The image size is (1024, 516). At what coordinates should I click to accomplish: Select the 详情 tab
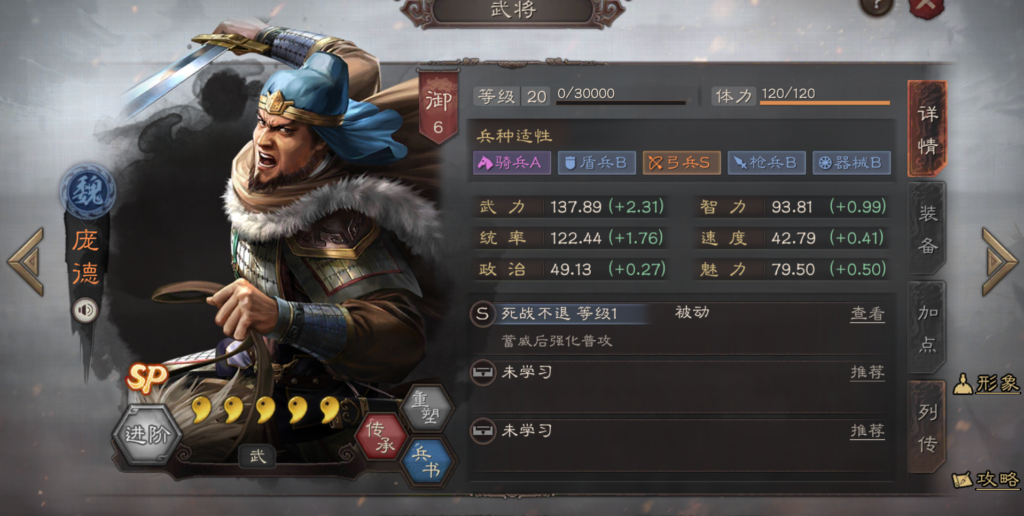click(x=927, y=129)
